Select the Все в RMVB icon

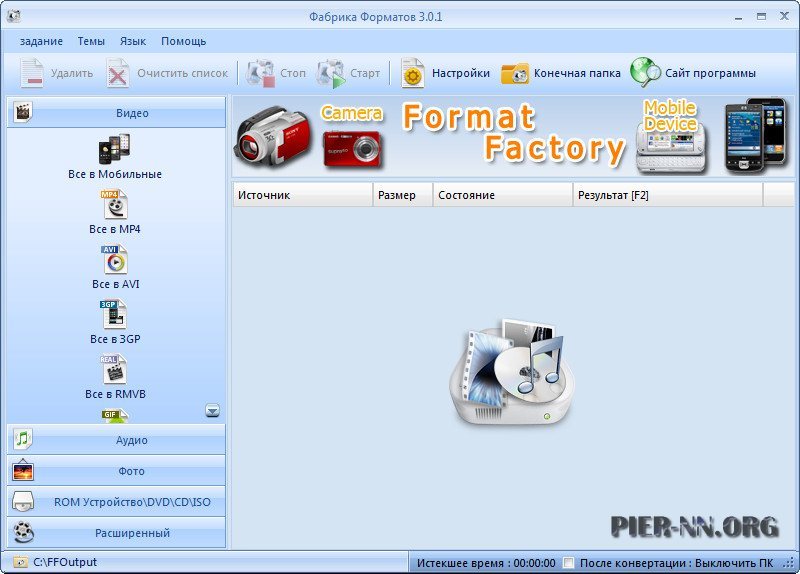[x=113, y=369]
